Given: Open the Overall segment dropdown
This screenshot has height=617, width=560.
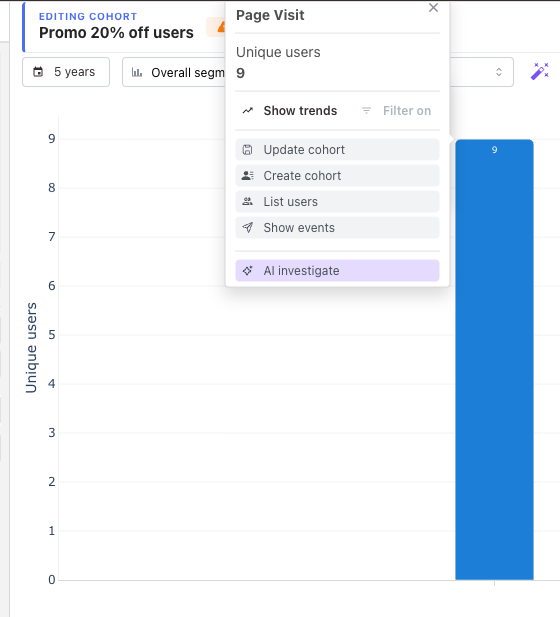Looking at the screenshot, I should (x=174, y=72).
